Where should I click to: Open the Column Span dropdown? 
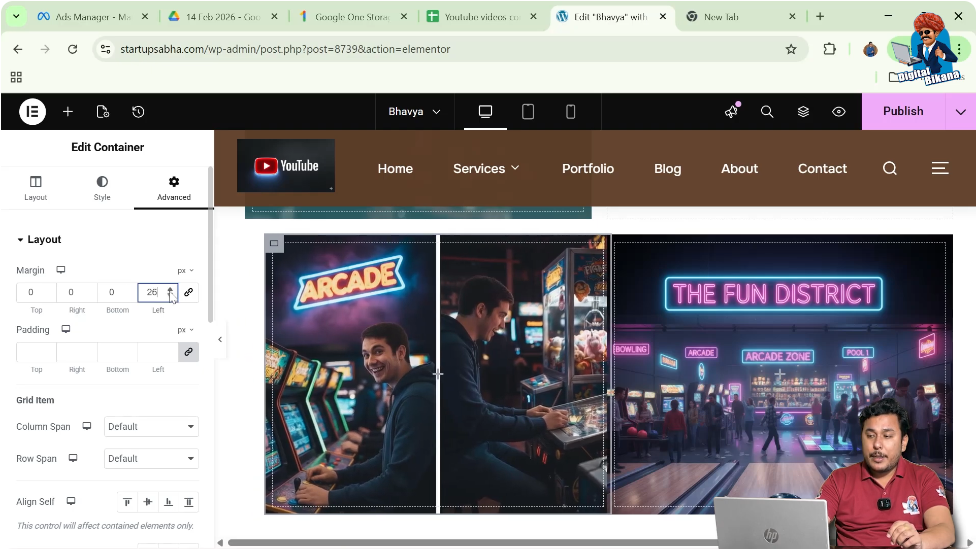[151, 427]
